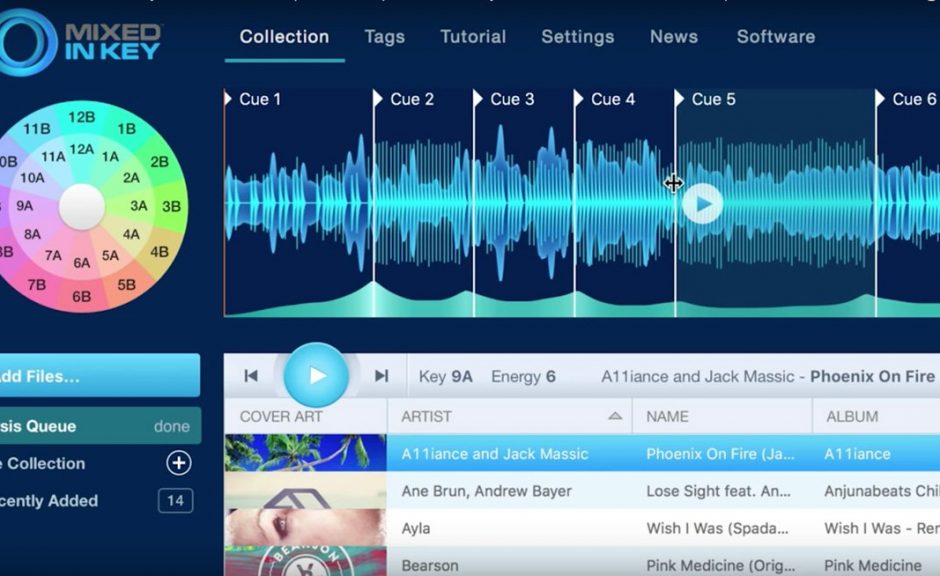
Task: Click the large round play button
Action: 317,376
